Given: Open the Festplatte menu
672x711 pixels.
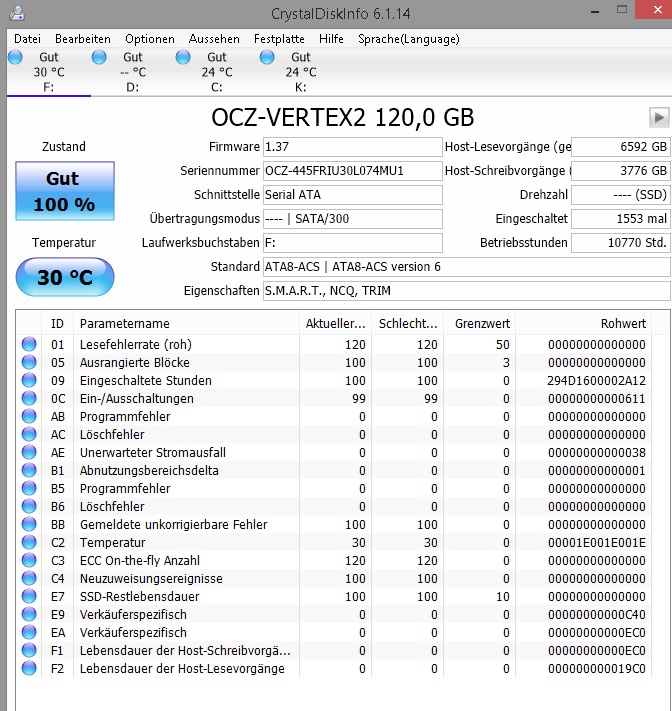Looking at the screenshot, I should pos(279,39).
